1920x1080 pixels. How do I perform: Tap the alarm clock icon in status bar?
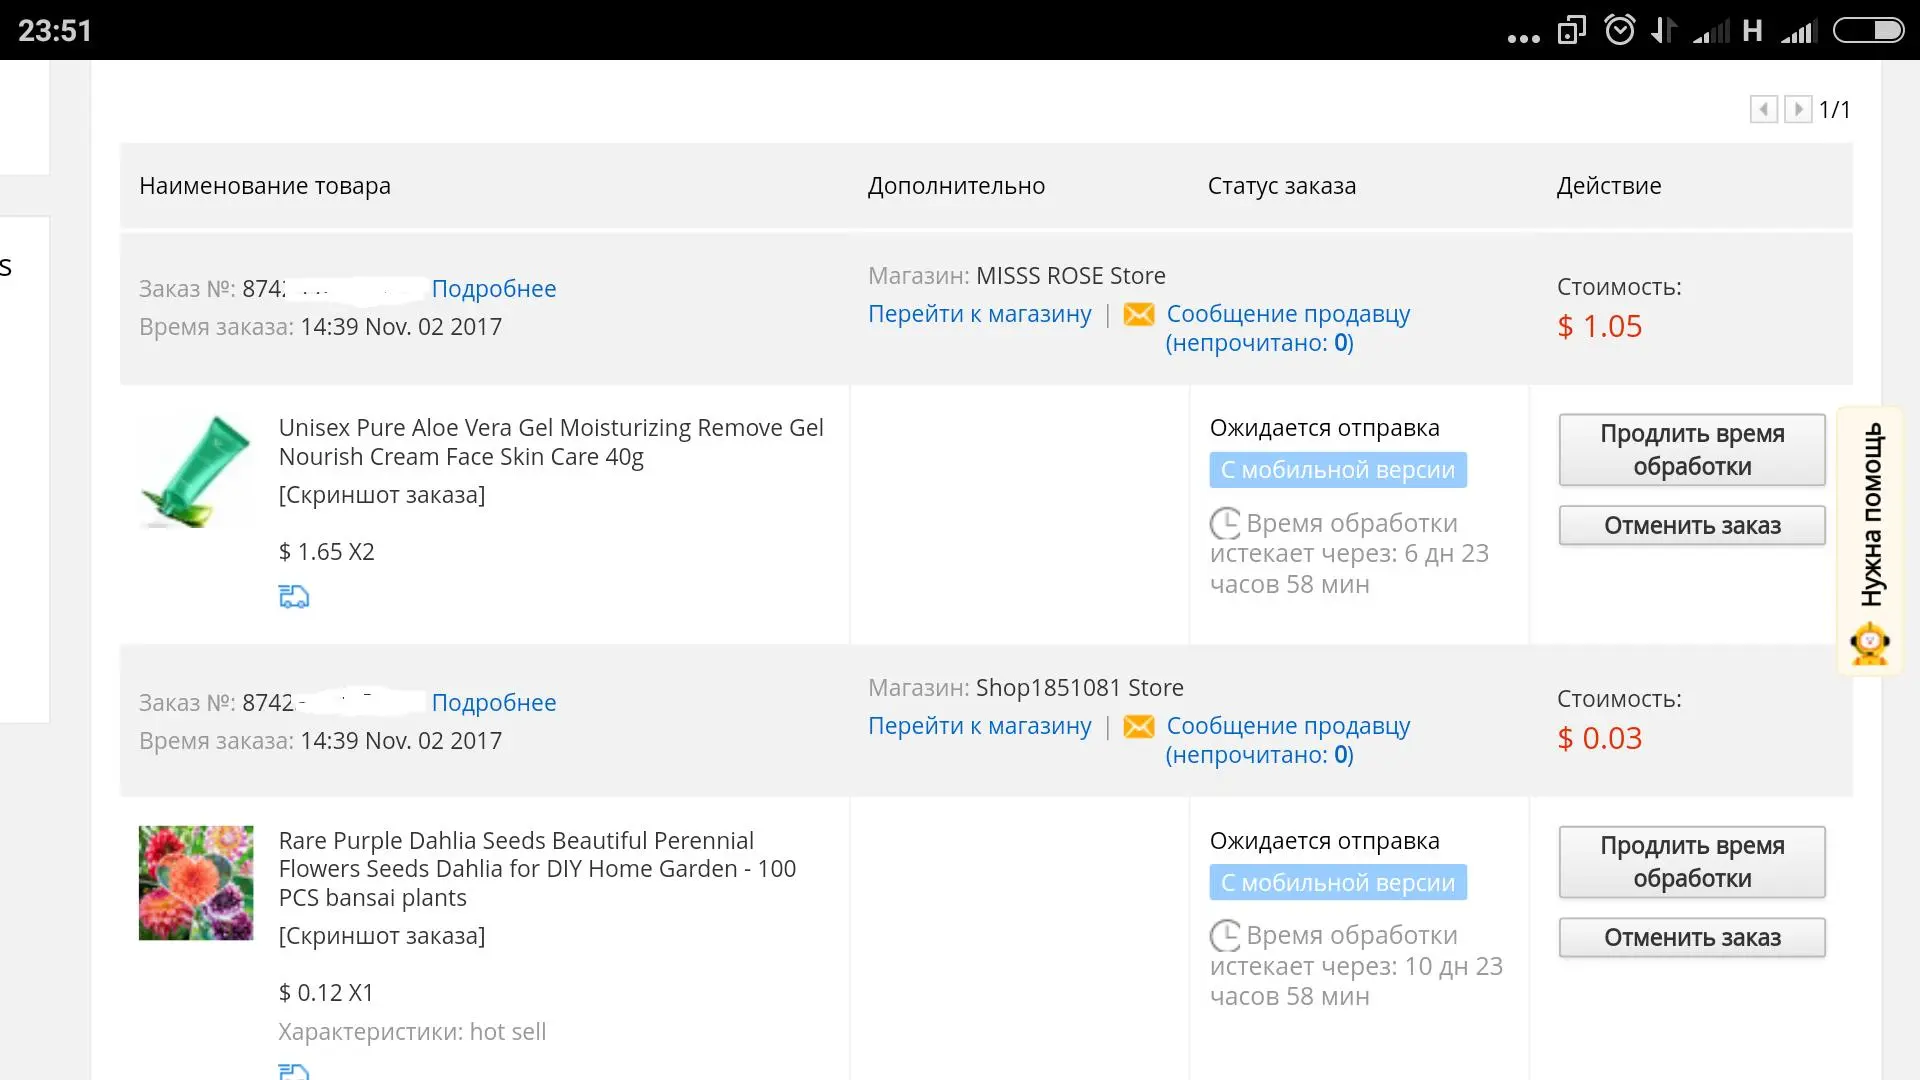coord(1620,30)
